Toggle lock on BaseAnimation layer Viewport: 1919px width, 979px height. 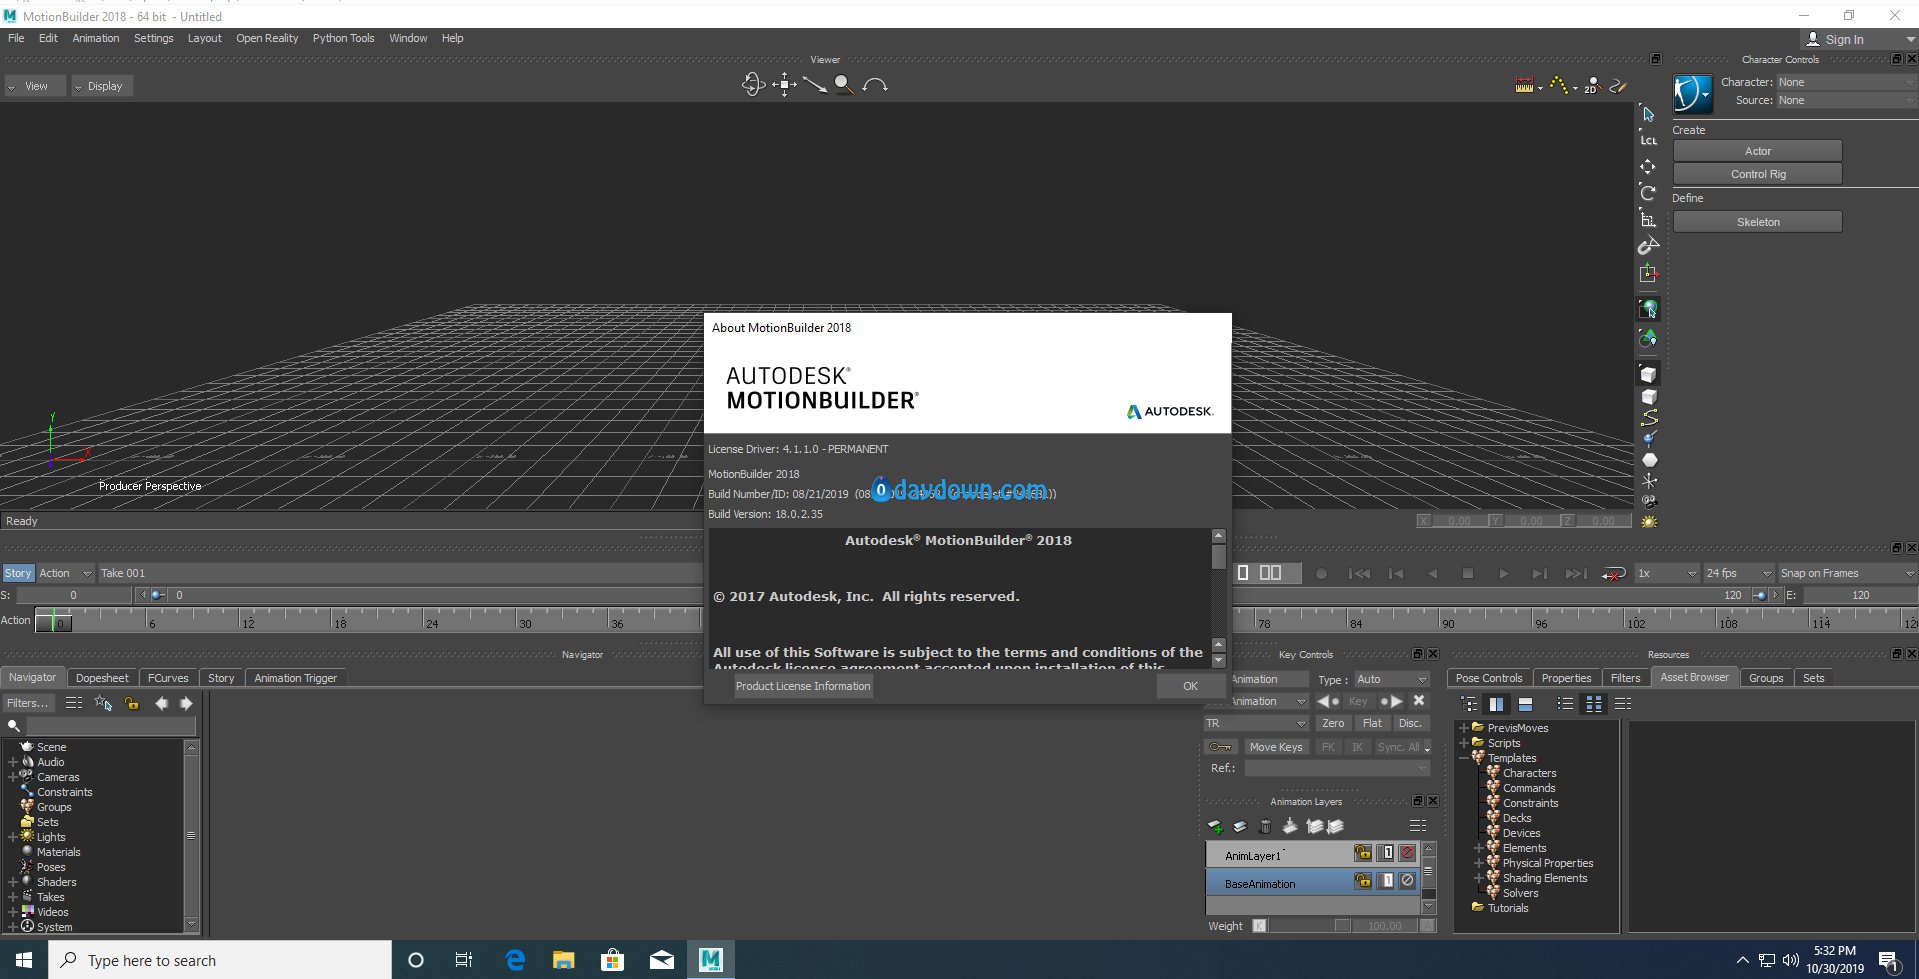[1362, 881]
